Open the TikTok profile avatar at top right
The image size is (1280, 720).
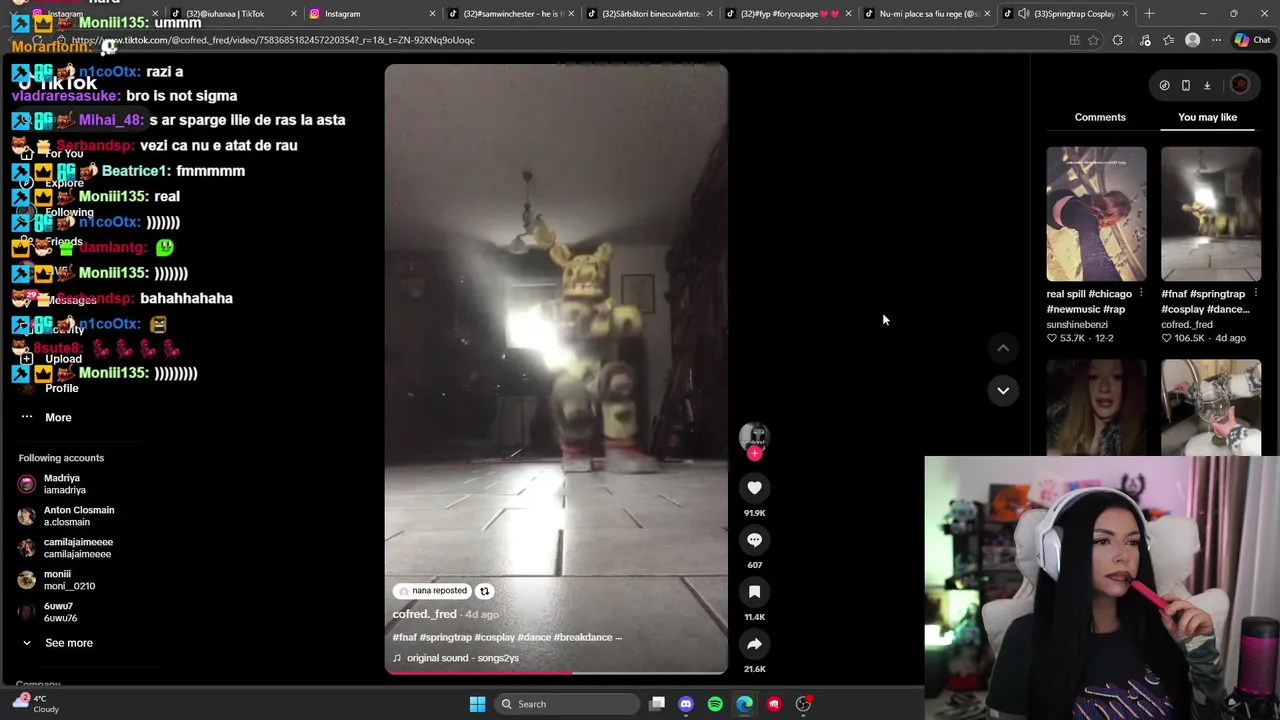point(1240,85)
